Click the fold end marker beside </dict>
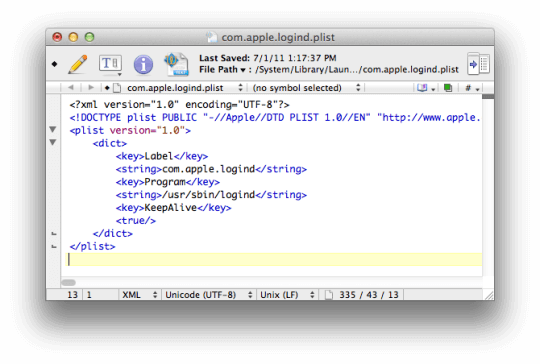Image resolution: width=540 pixels, height=364 pixels. pos(54,234)
